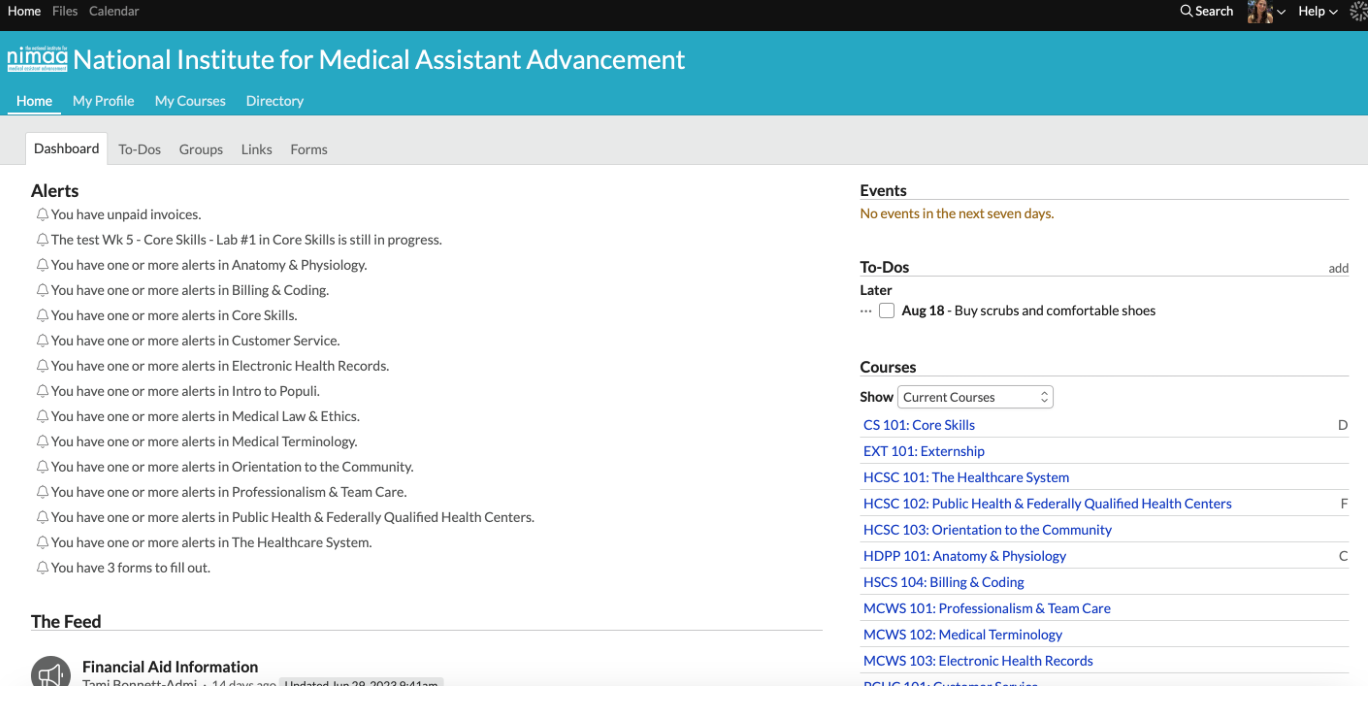Click bell icon beside Wk 5 Core Skills test alert
Viewport: 1368px width, 728px height.
pyautogui.click(x=42, y=240)
